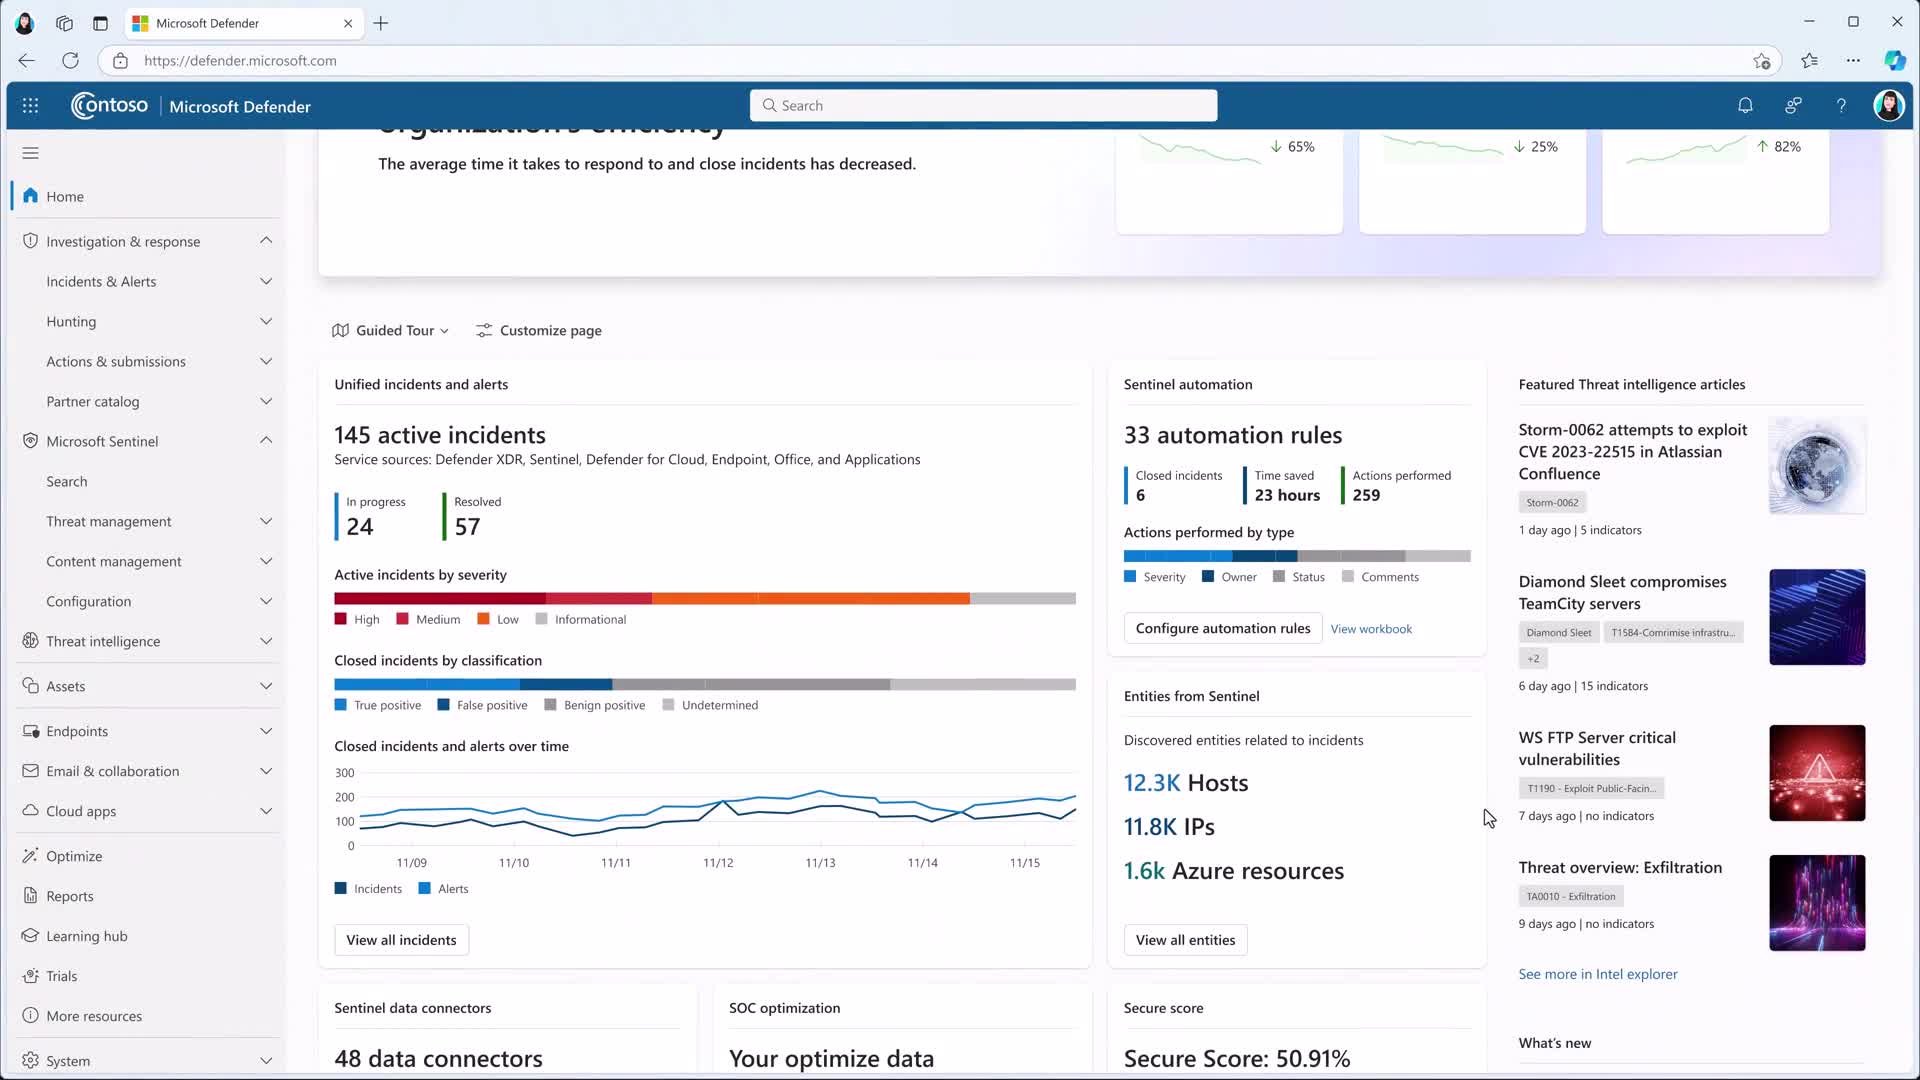Collapse the navigation hamburger menu
This screenshot has height=1080, width=1920.
(x=30, y=153)
